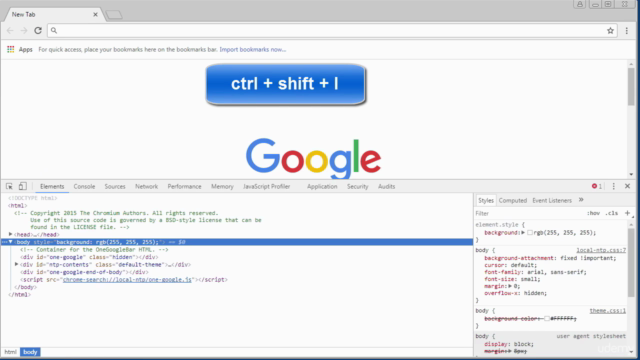
Task: Bookmark this page with the star icon
Action: tap(610, 31)
